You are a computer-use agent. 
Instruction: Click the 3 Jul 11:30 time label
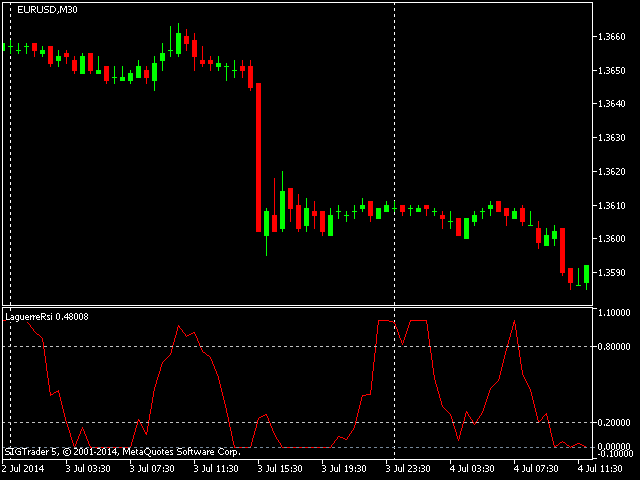click(216, 469)
